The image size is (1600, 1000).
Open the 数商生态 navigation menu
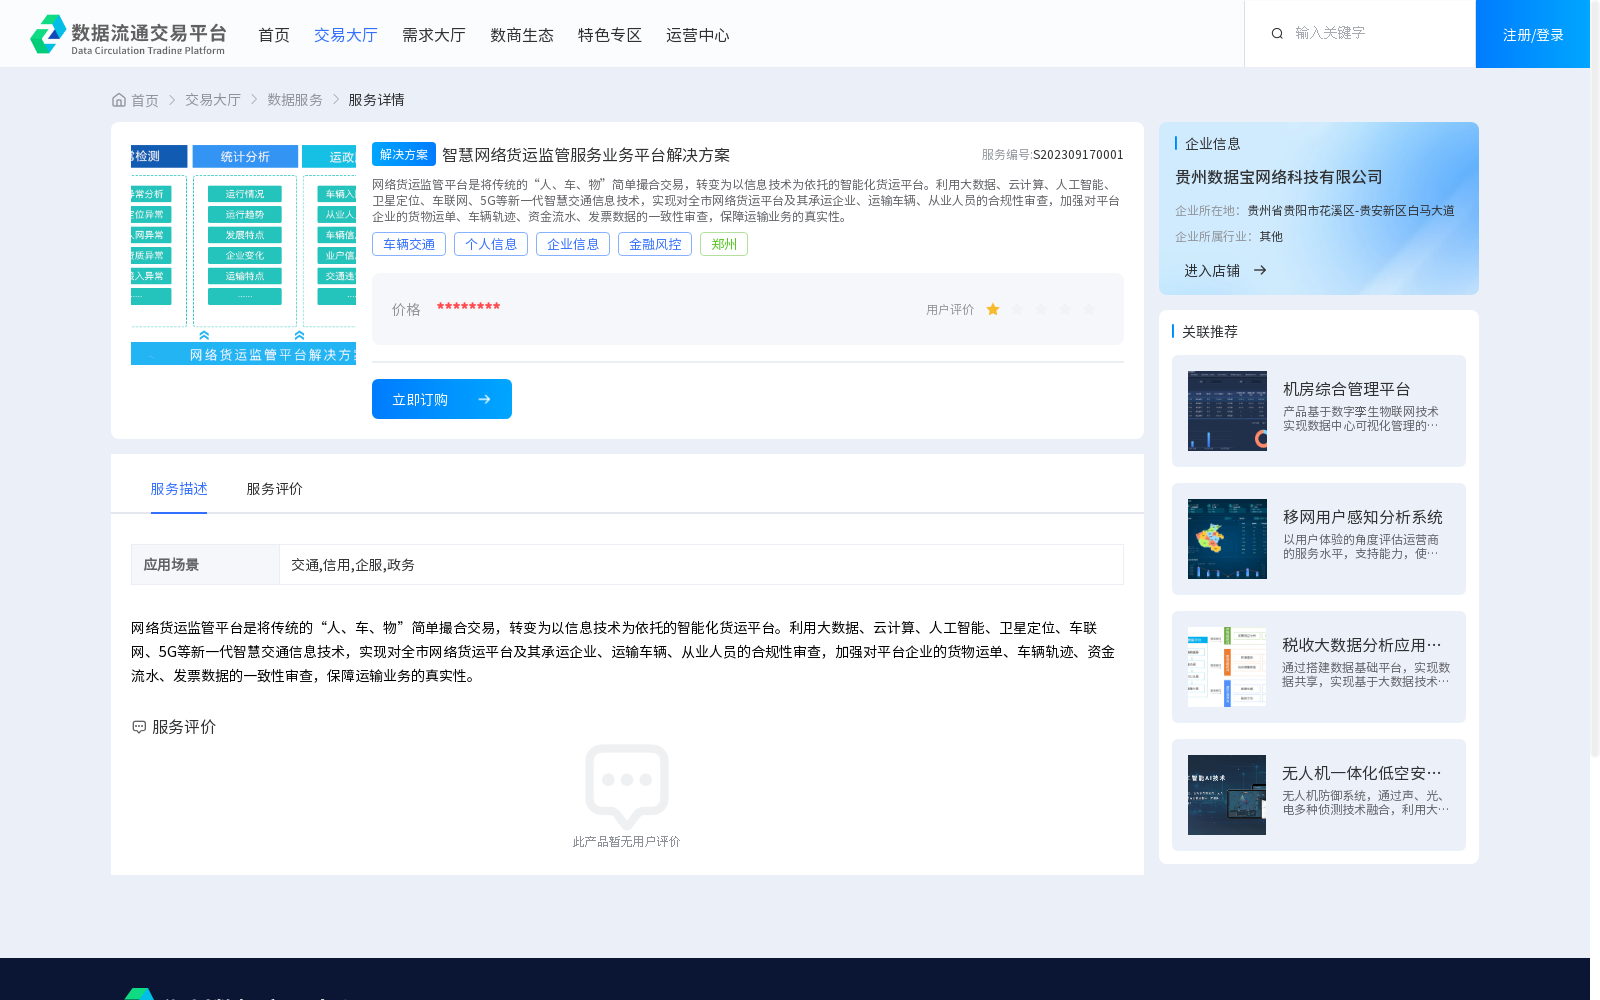522,35
